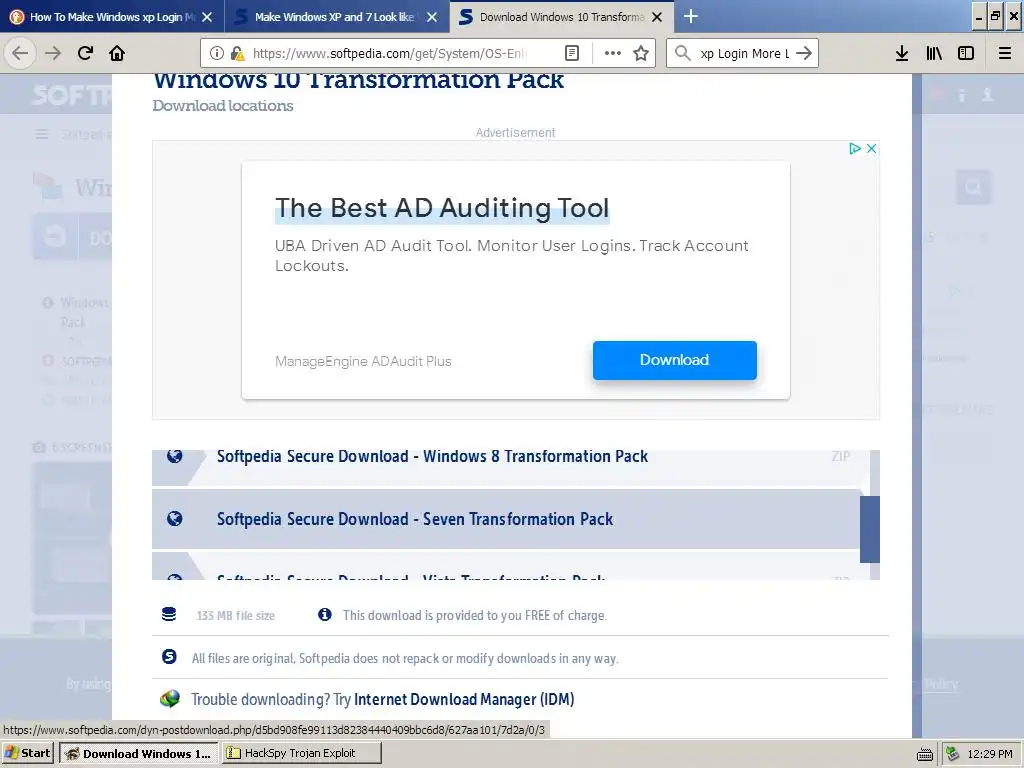Open Internet Download Manager (IDM) link
Image resolution: width=1024 pixels, height=768 pixels.
tap(464, 699)
